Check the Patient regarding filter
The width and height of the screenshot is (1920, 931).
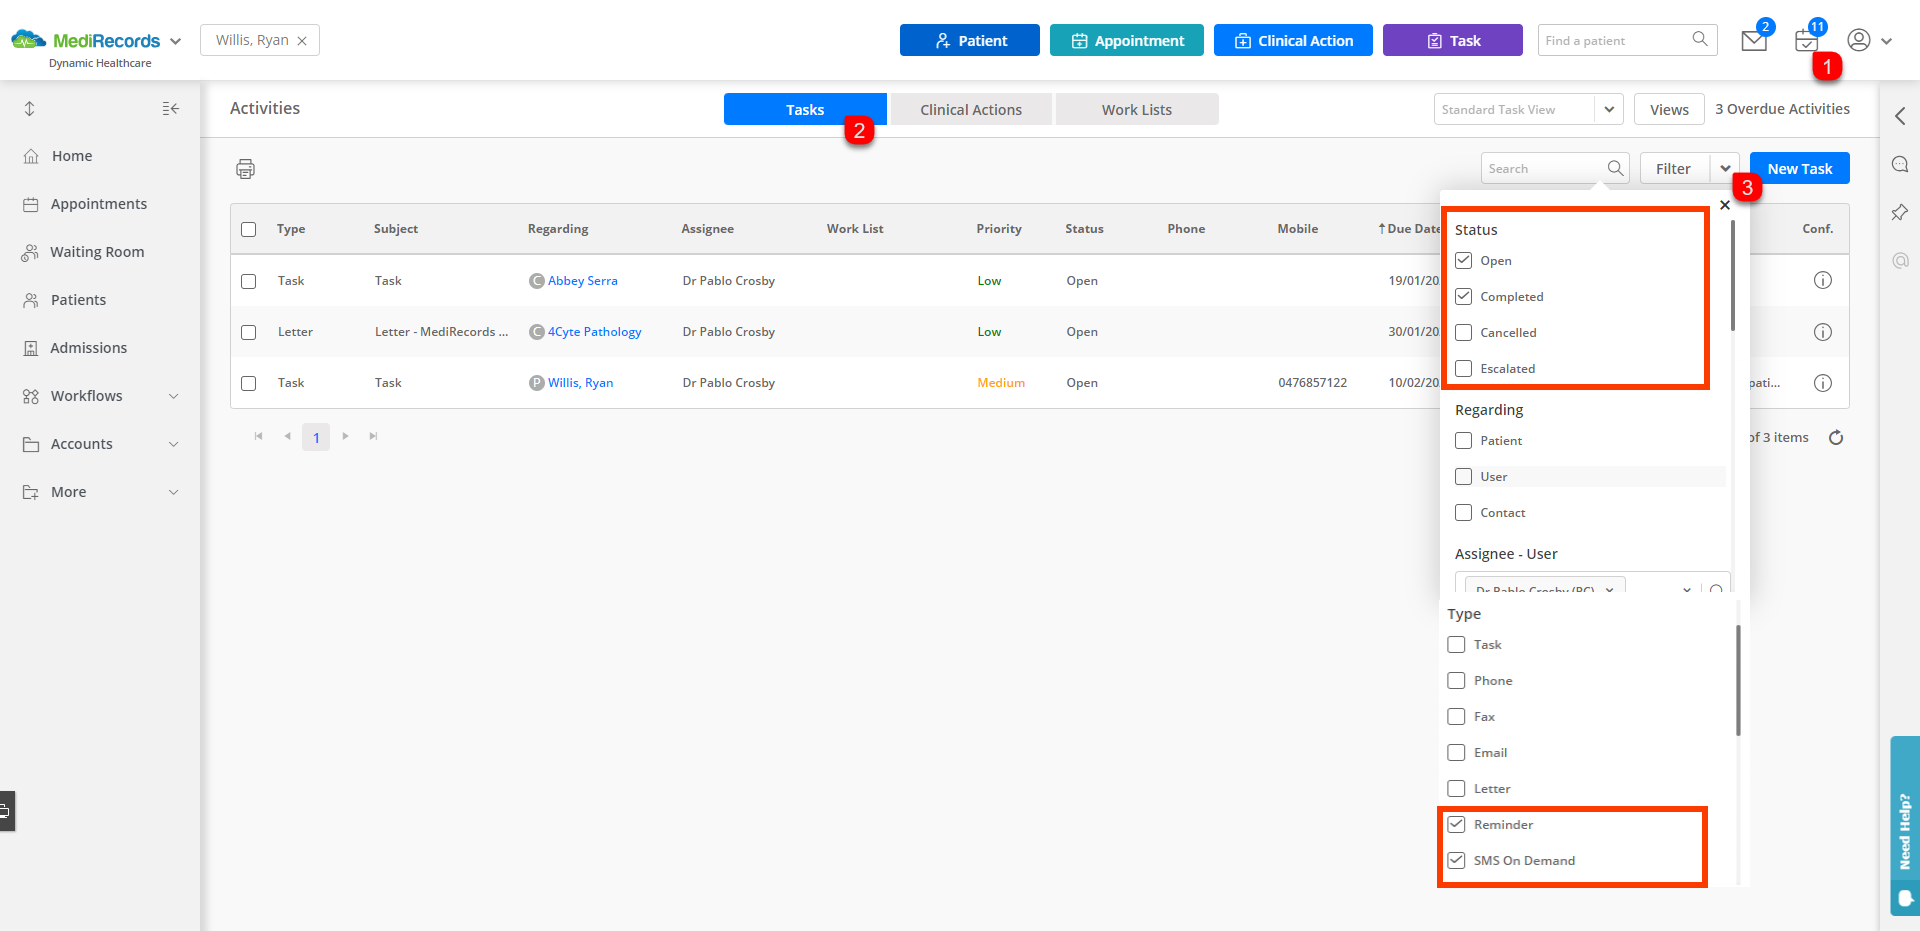1463,440
